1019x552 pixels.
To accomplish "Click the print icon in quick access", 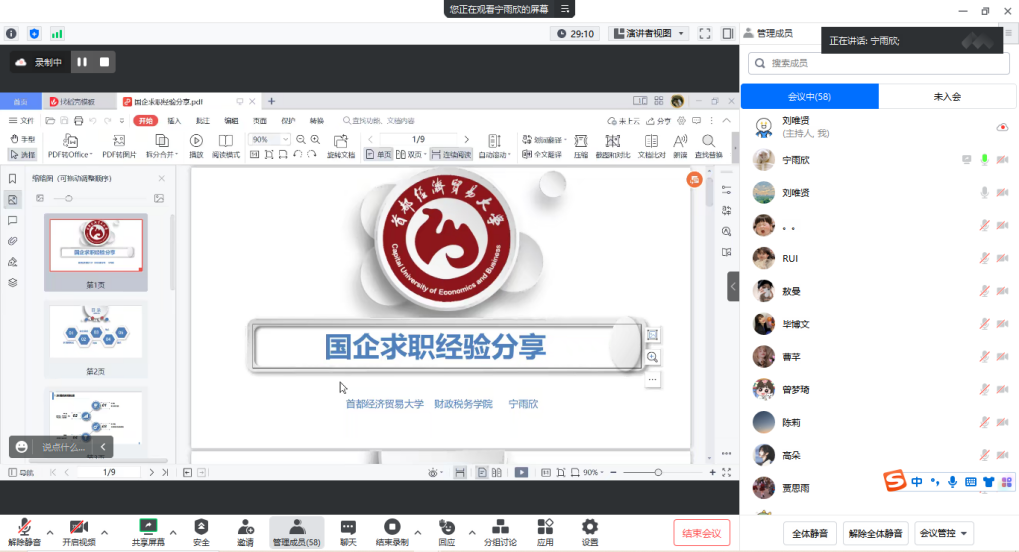I will 79,120.
